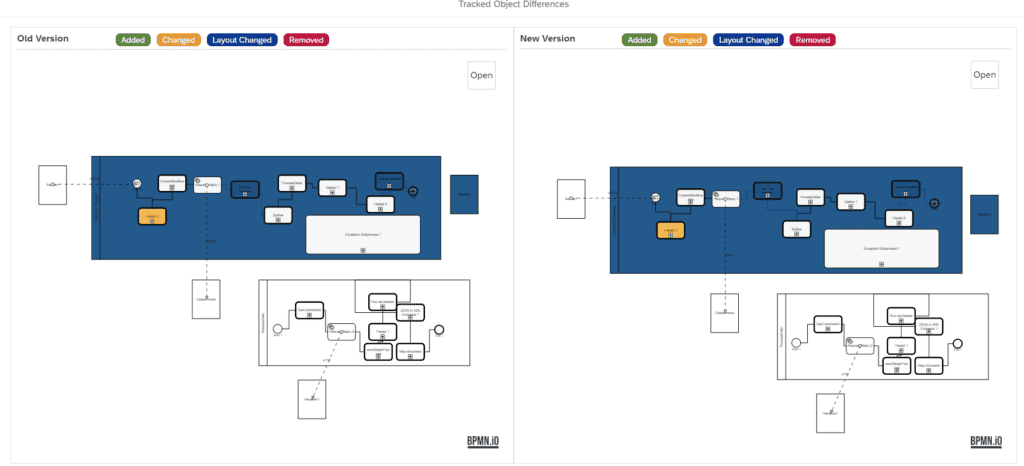Select Receiver1 participant box in New Version
This screenshot has height=466, width=1024.
pos(831,413)
